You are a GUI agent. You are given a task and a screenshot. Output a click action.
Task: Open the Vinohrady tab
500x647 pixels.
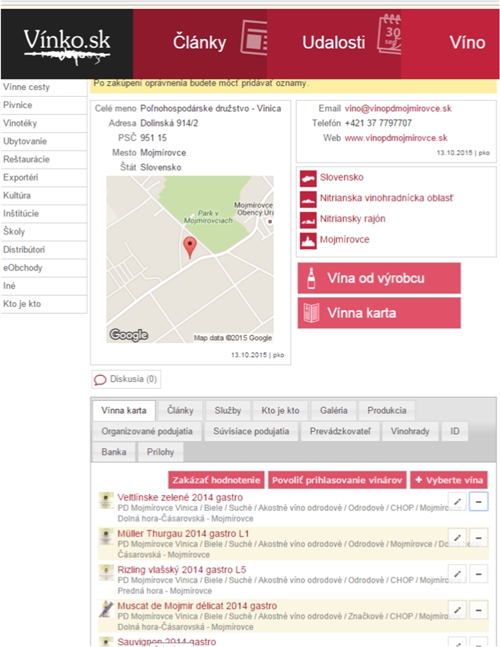410,431
